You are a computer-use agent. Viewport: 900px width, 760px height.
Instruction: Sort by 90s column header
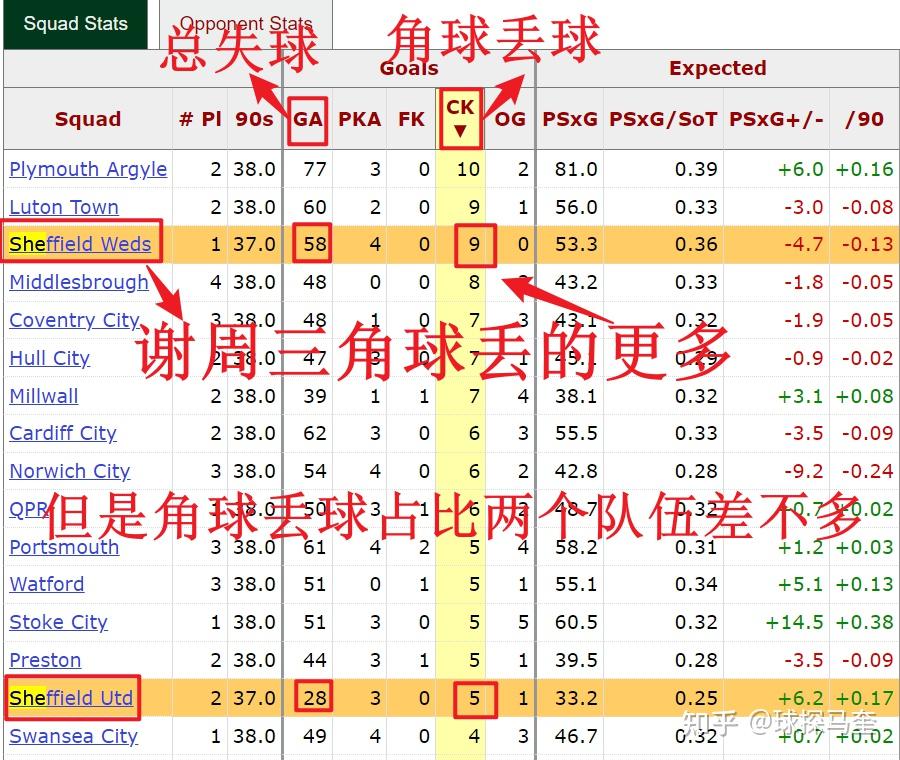point(254,119)
